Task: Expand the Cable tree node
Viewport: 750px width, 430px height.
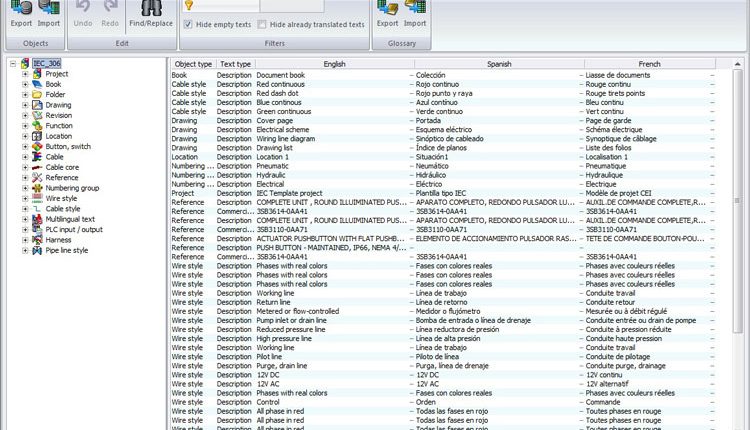Action: coord(25,157)
